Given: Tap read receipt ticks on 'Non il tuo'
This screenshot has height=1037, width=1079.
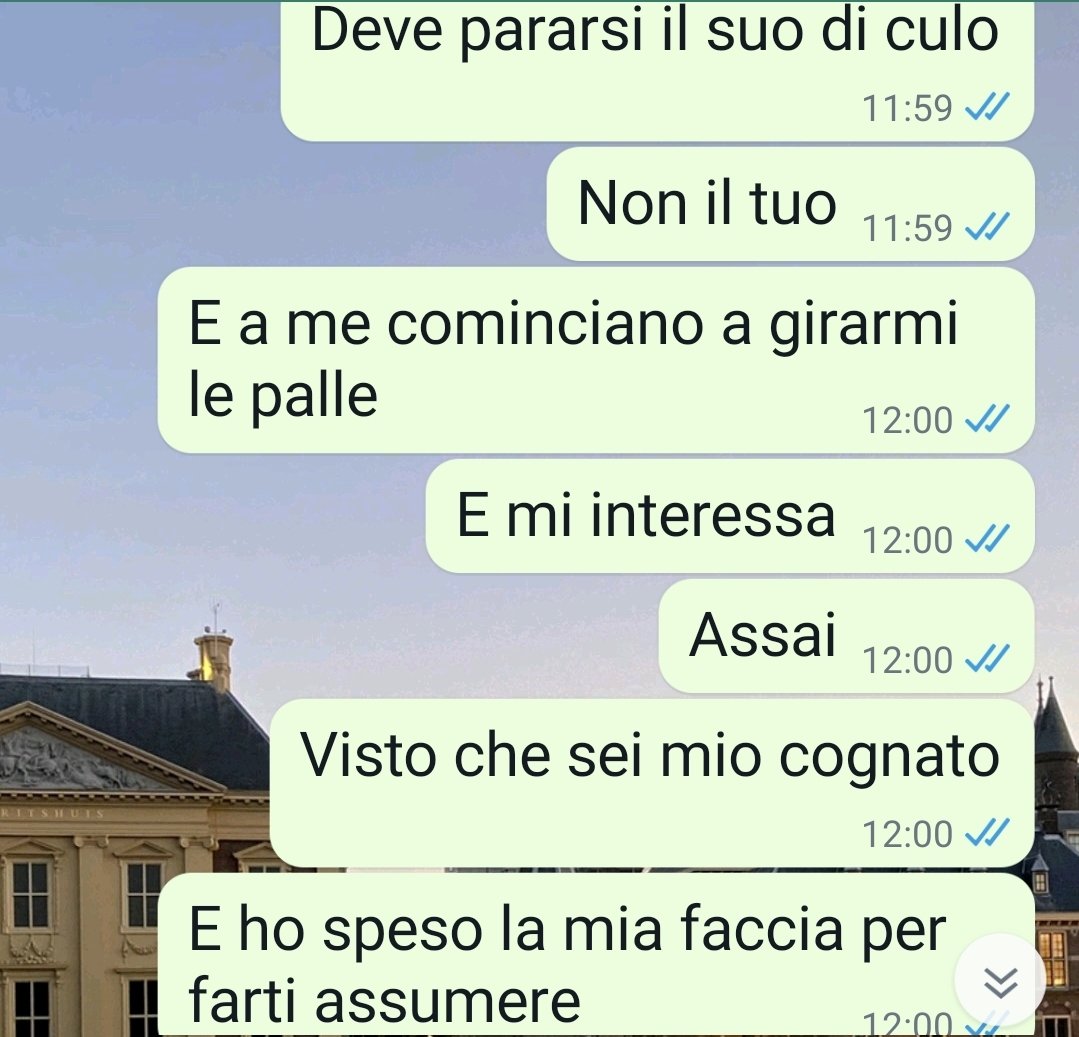Looking at the screenshot, I should coord(987,226).
